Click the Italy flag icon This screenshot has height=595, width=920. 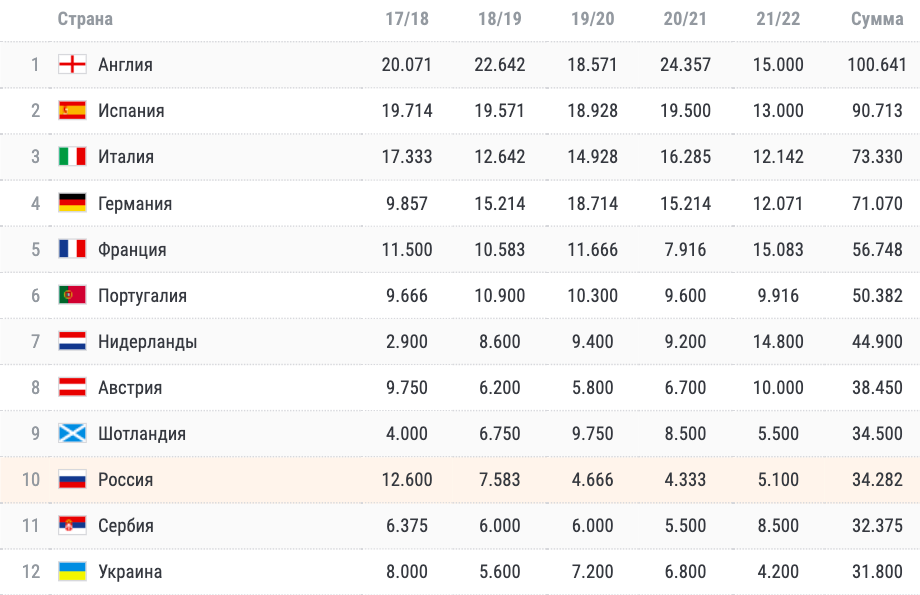[x=72, y=157]
